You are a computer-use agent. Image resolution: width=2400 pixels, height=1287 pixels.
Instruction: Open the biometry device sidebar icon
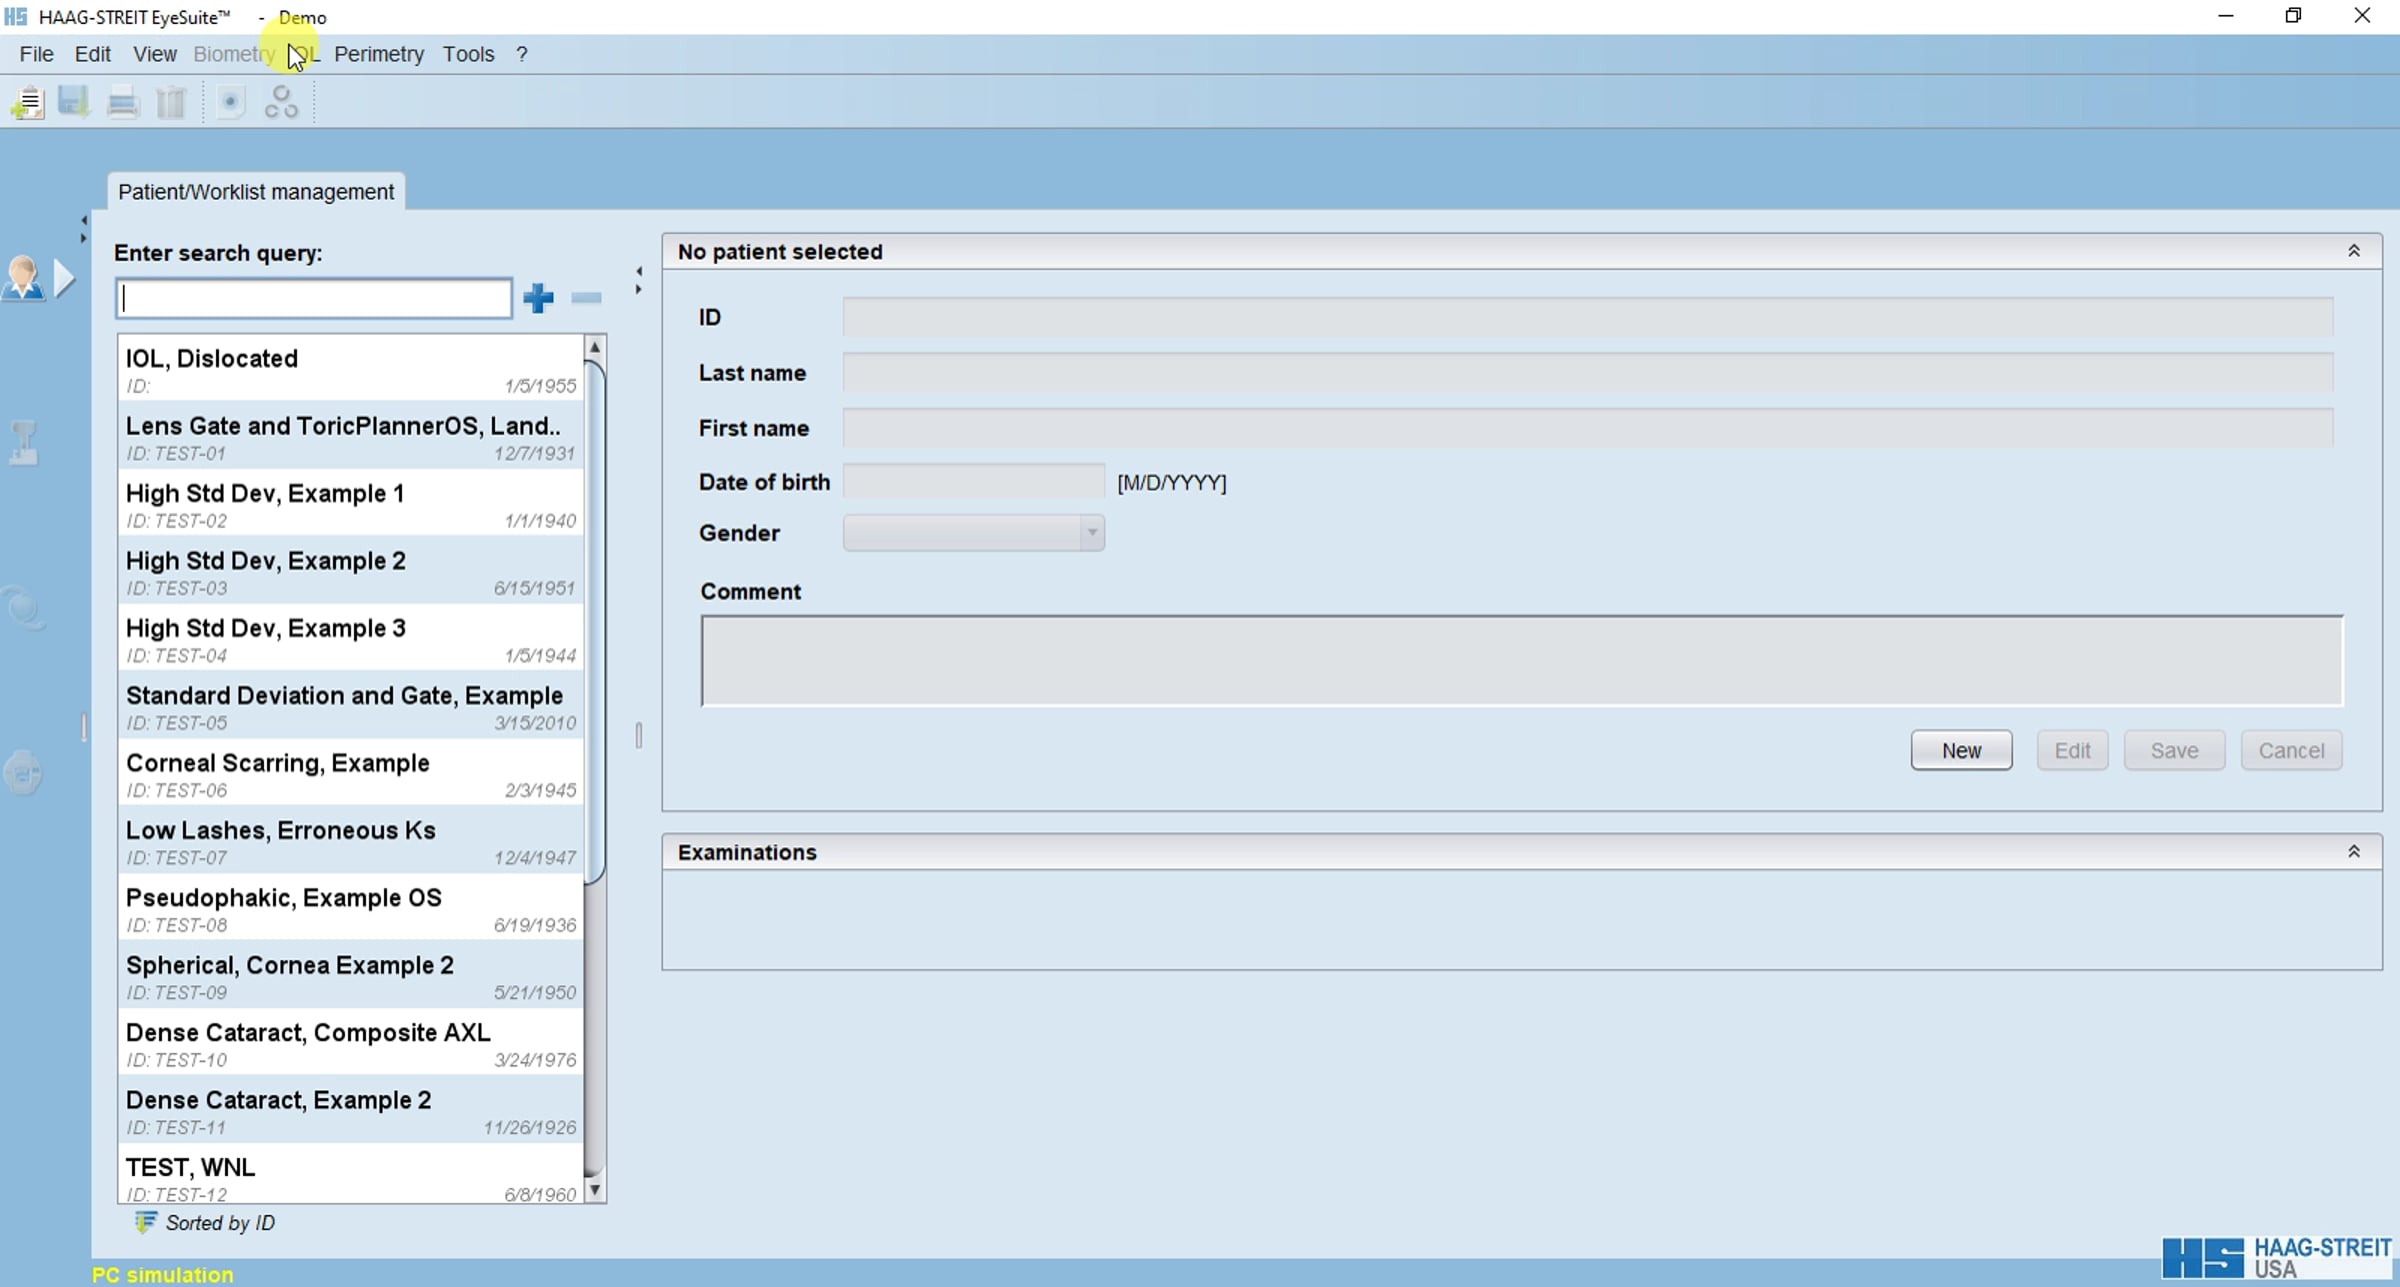pyautogui.click(x=23, y=442)
